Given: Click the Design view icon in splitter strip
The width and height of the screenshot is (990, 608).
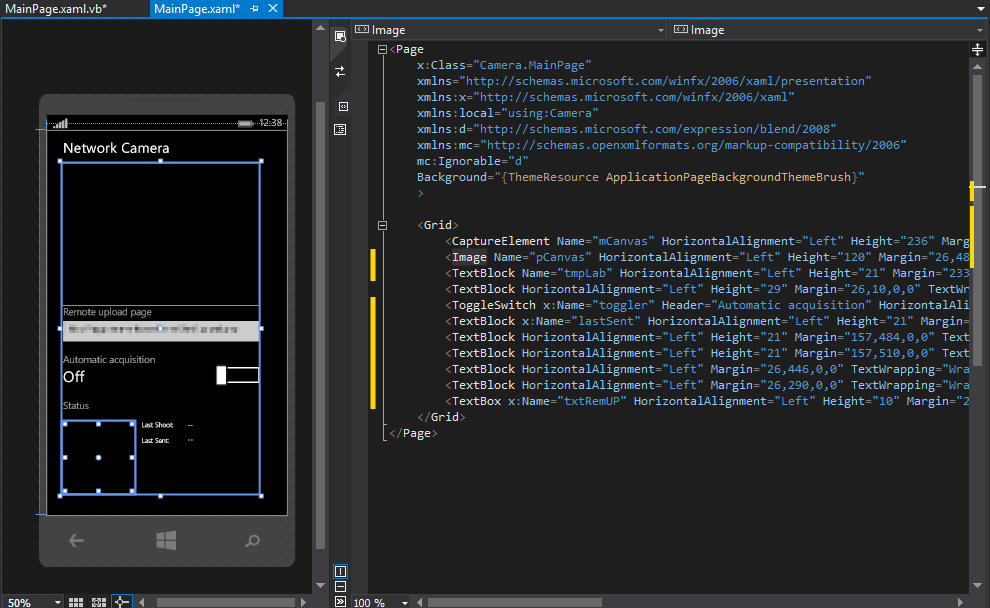Looking at the screenshot, I should [x=340, y=36].
